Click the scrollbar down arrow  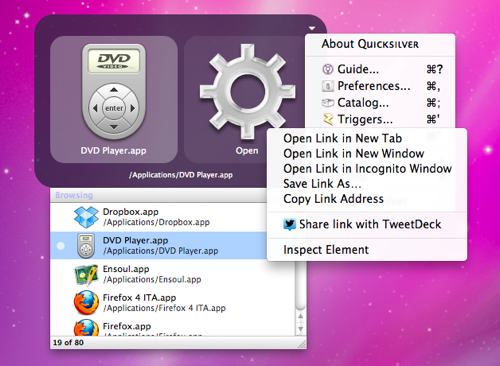(x=301, y=329)
